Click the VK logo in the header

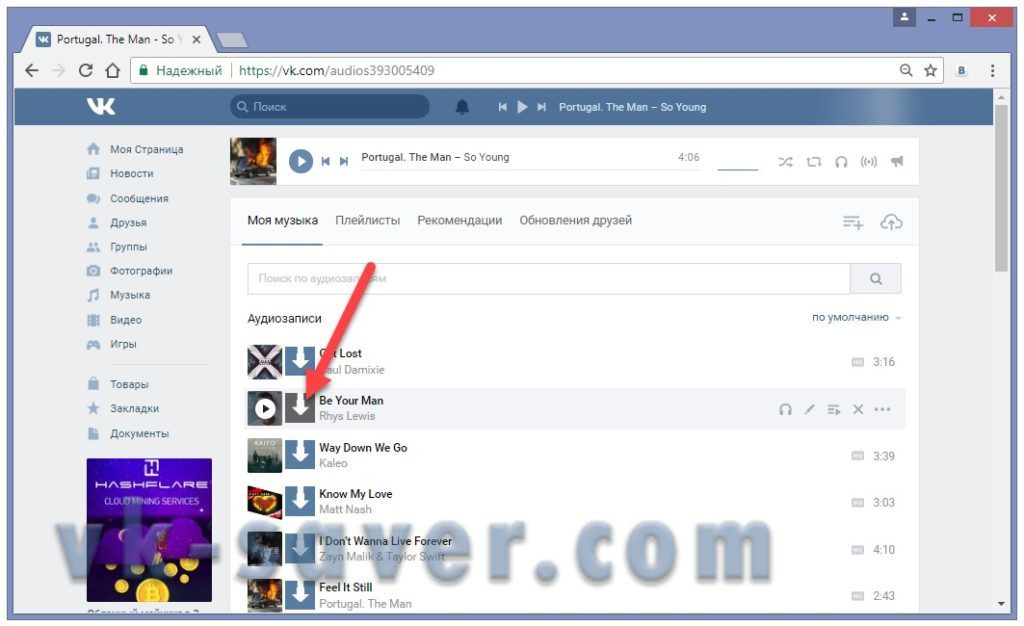pyautogui.click(x=101, y=106)
